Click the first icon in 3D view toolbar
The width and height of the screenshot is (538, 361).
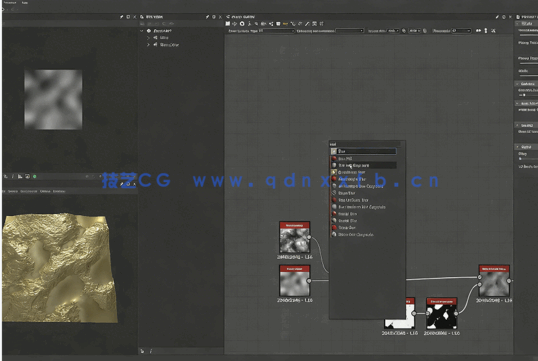pos(5,176)
